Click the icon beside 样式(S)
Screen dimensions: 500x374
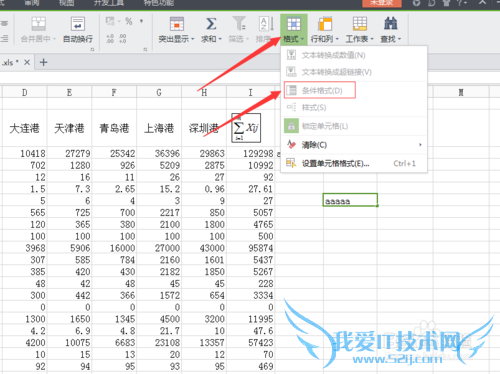point(291,107)
